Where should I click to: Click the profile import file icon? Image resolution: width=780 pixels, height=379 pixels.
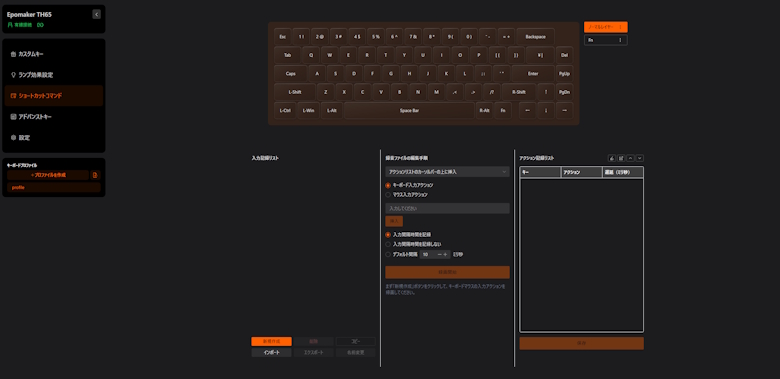tap(96, 175)
